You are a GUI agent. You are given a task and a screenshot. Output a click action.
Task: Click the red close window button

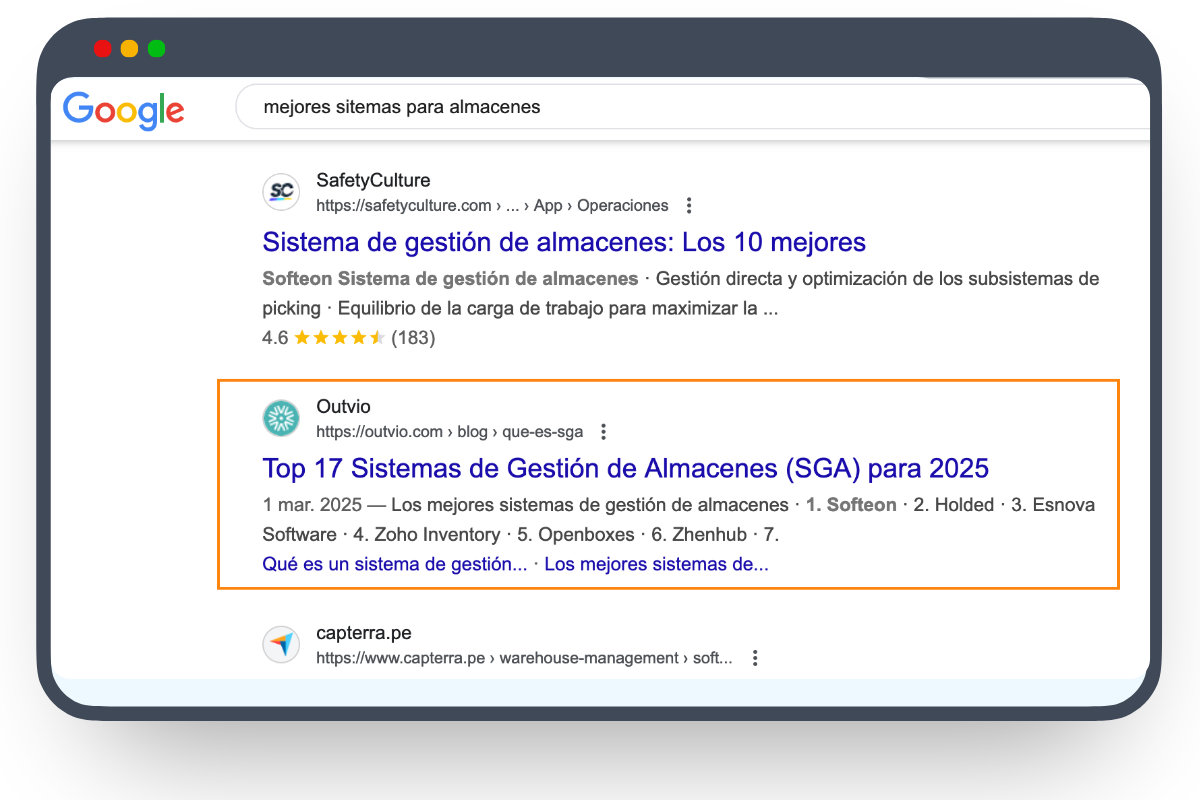click(102, 48)
